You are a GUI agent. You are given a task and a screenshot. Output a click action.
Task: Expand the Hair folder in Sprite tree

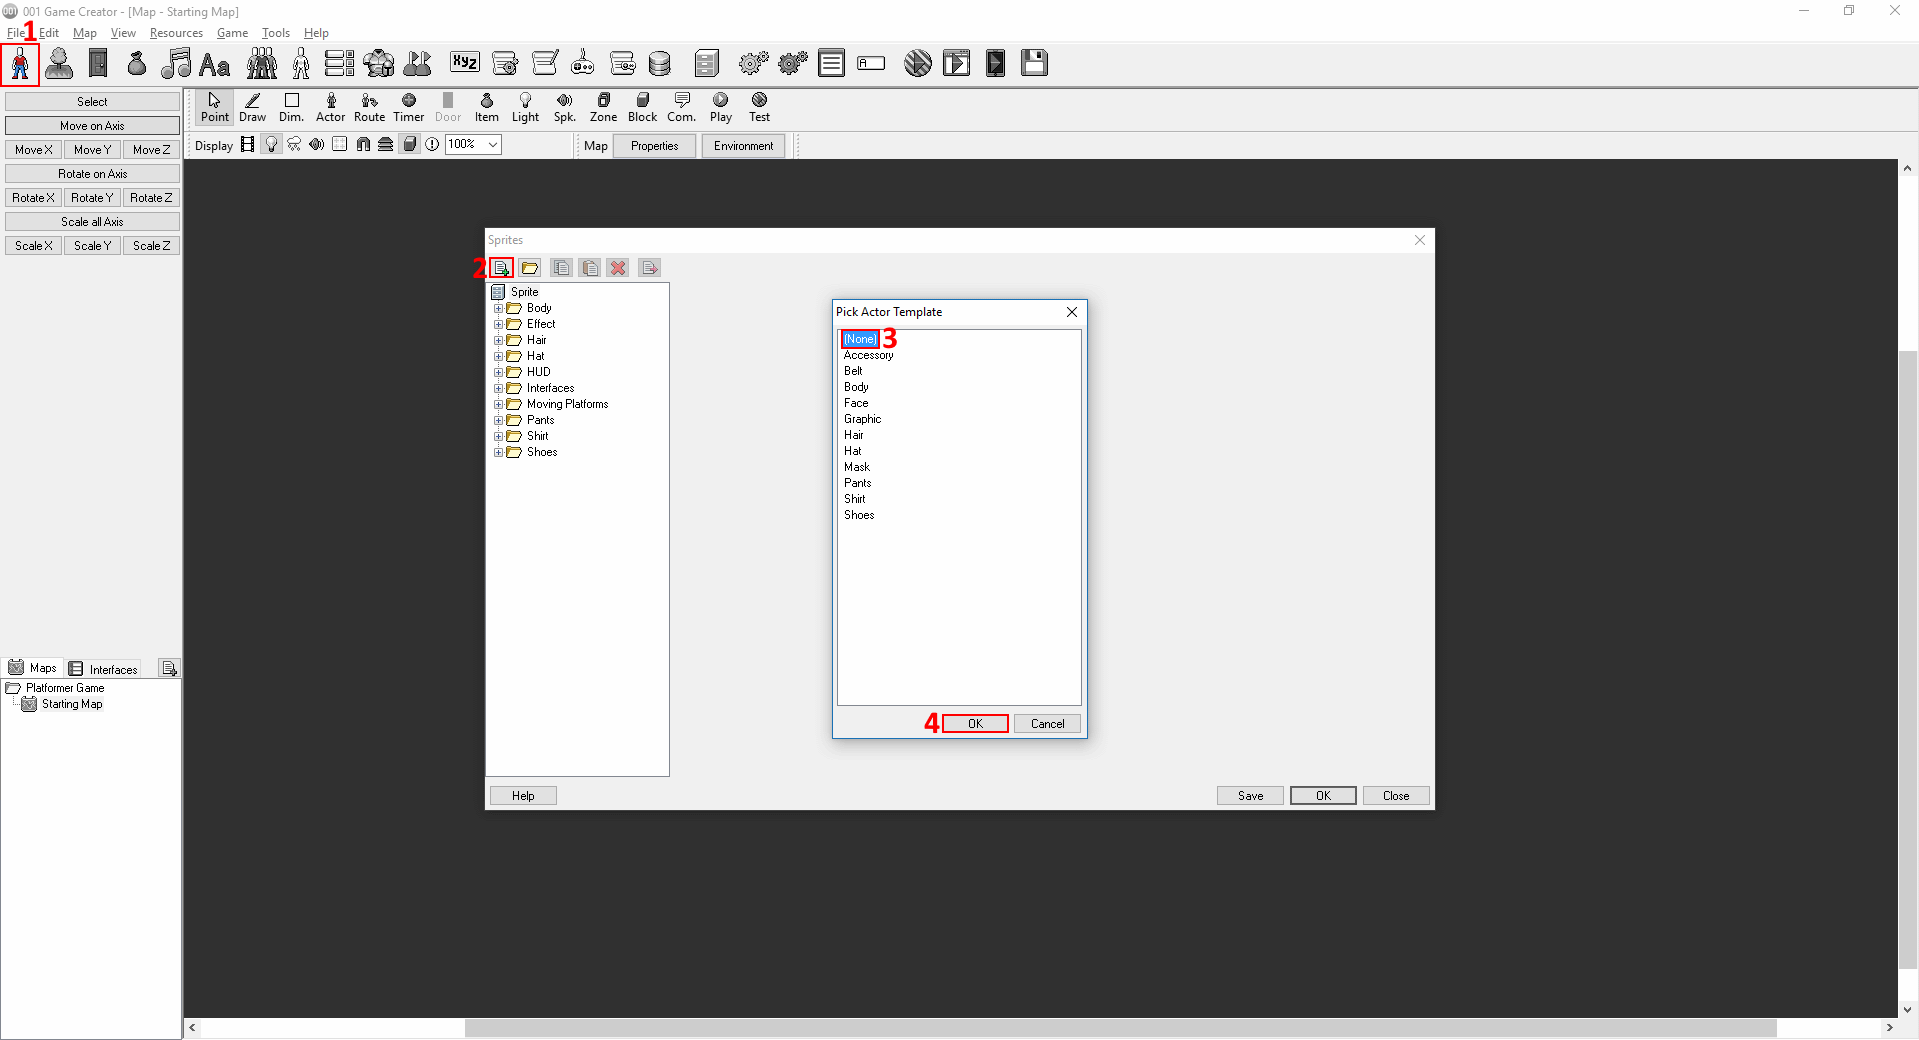(x=498, y=340)
